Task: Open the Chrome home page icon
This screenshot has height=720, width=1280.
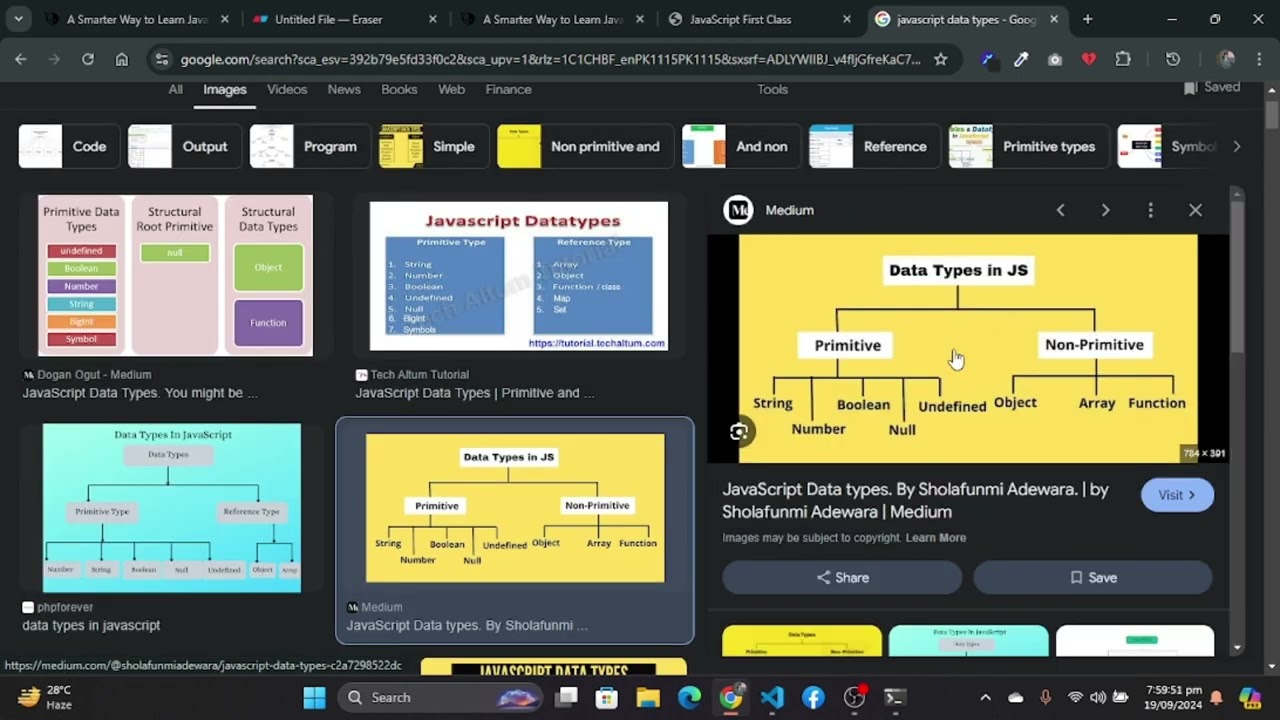Action: pyautogui.click(x=121, y=59)
